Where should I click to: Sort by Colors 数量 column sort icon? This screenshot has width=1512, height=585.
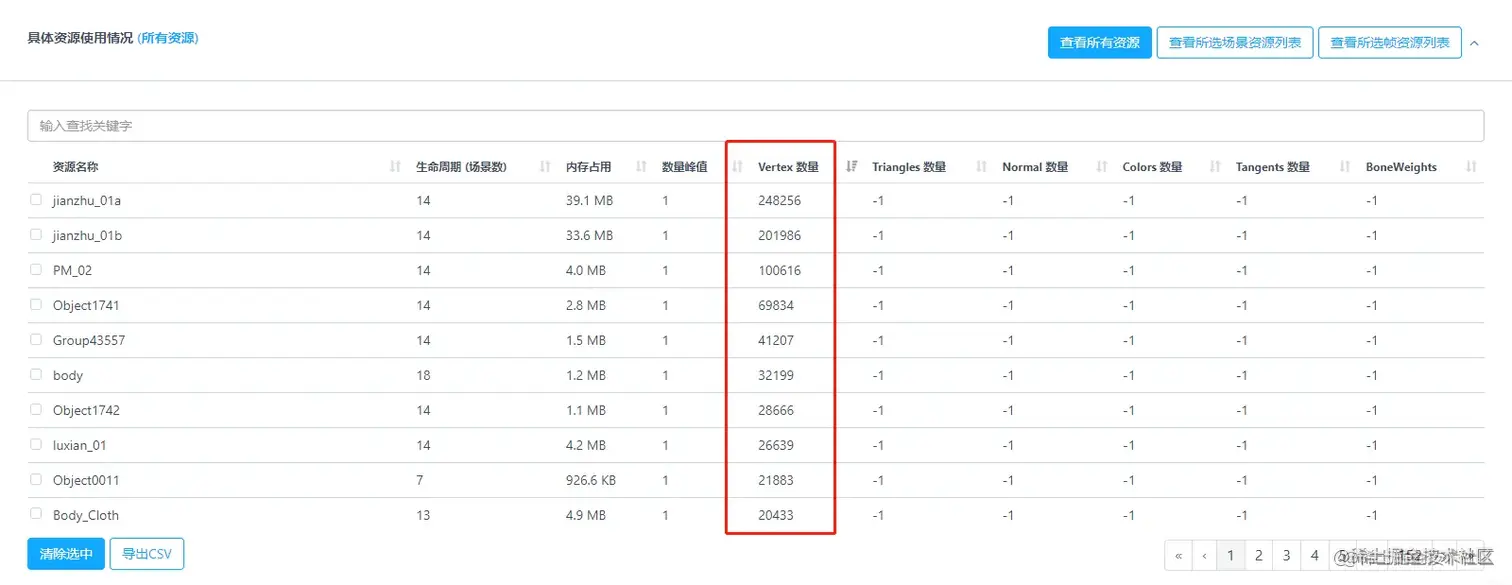coord(1215,167)
